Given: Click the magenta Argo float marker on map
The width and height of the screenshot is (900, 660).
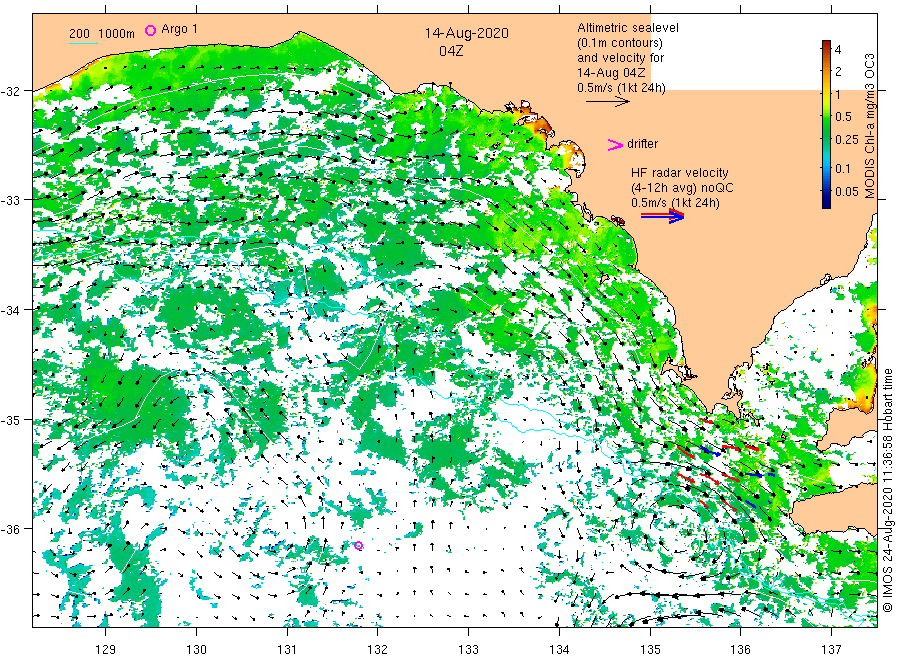Looking at the screenshot, I should 358,545.
